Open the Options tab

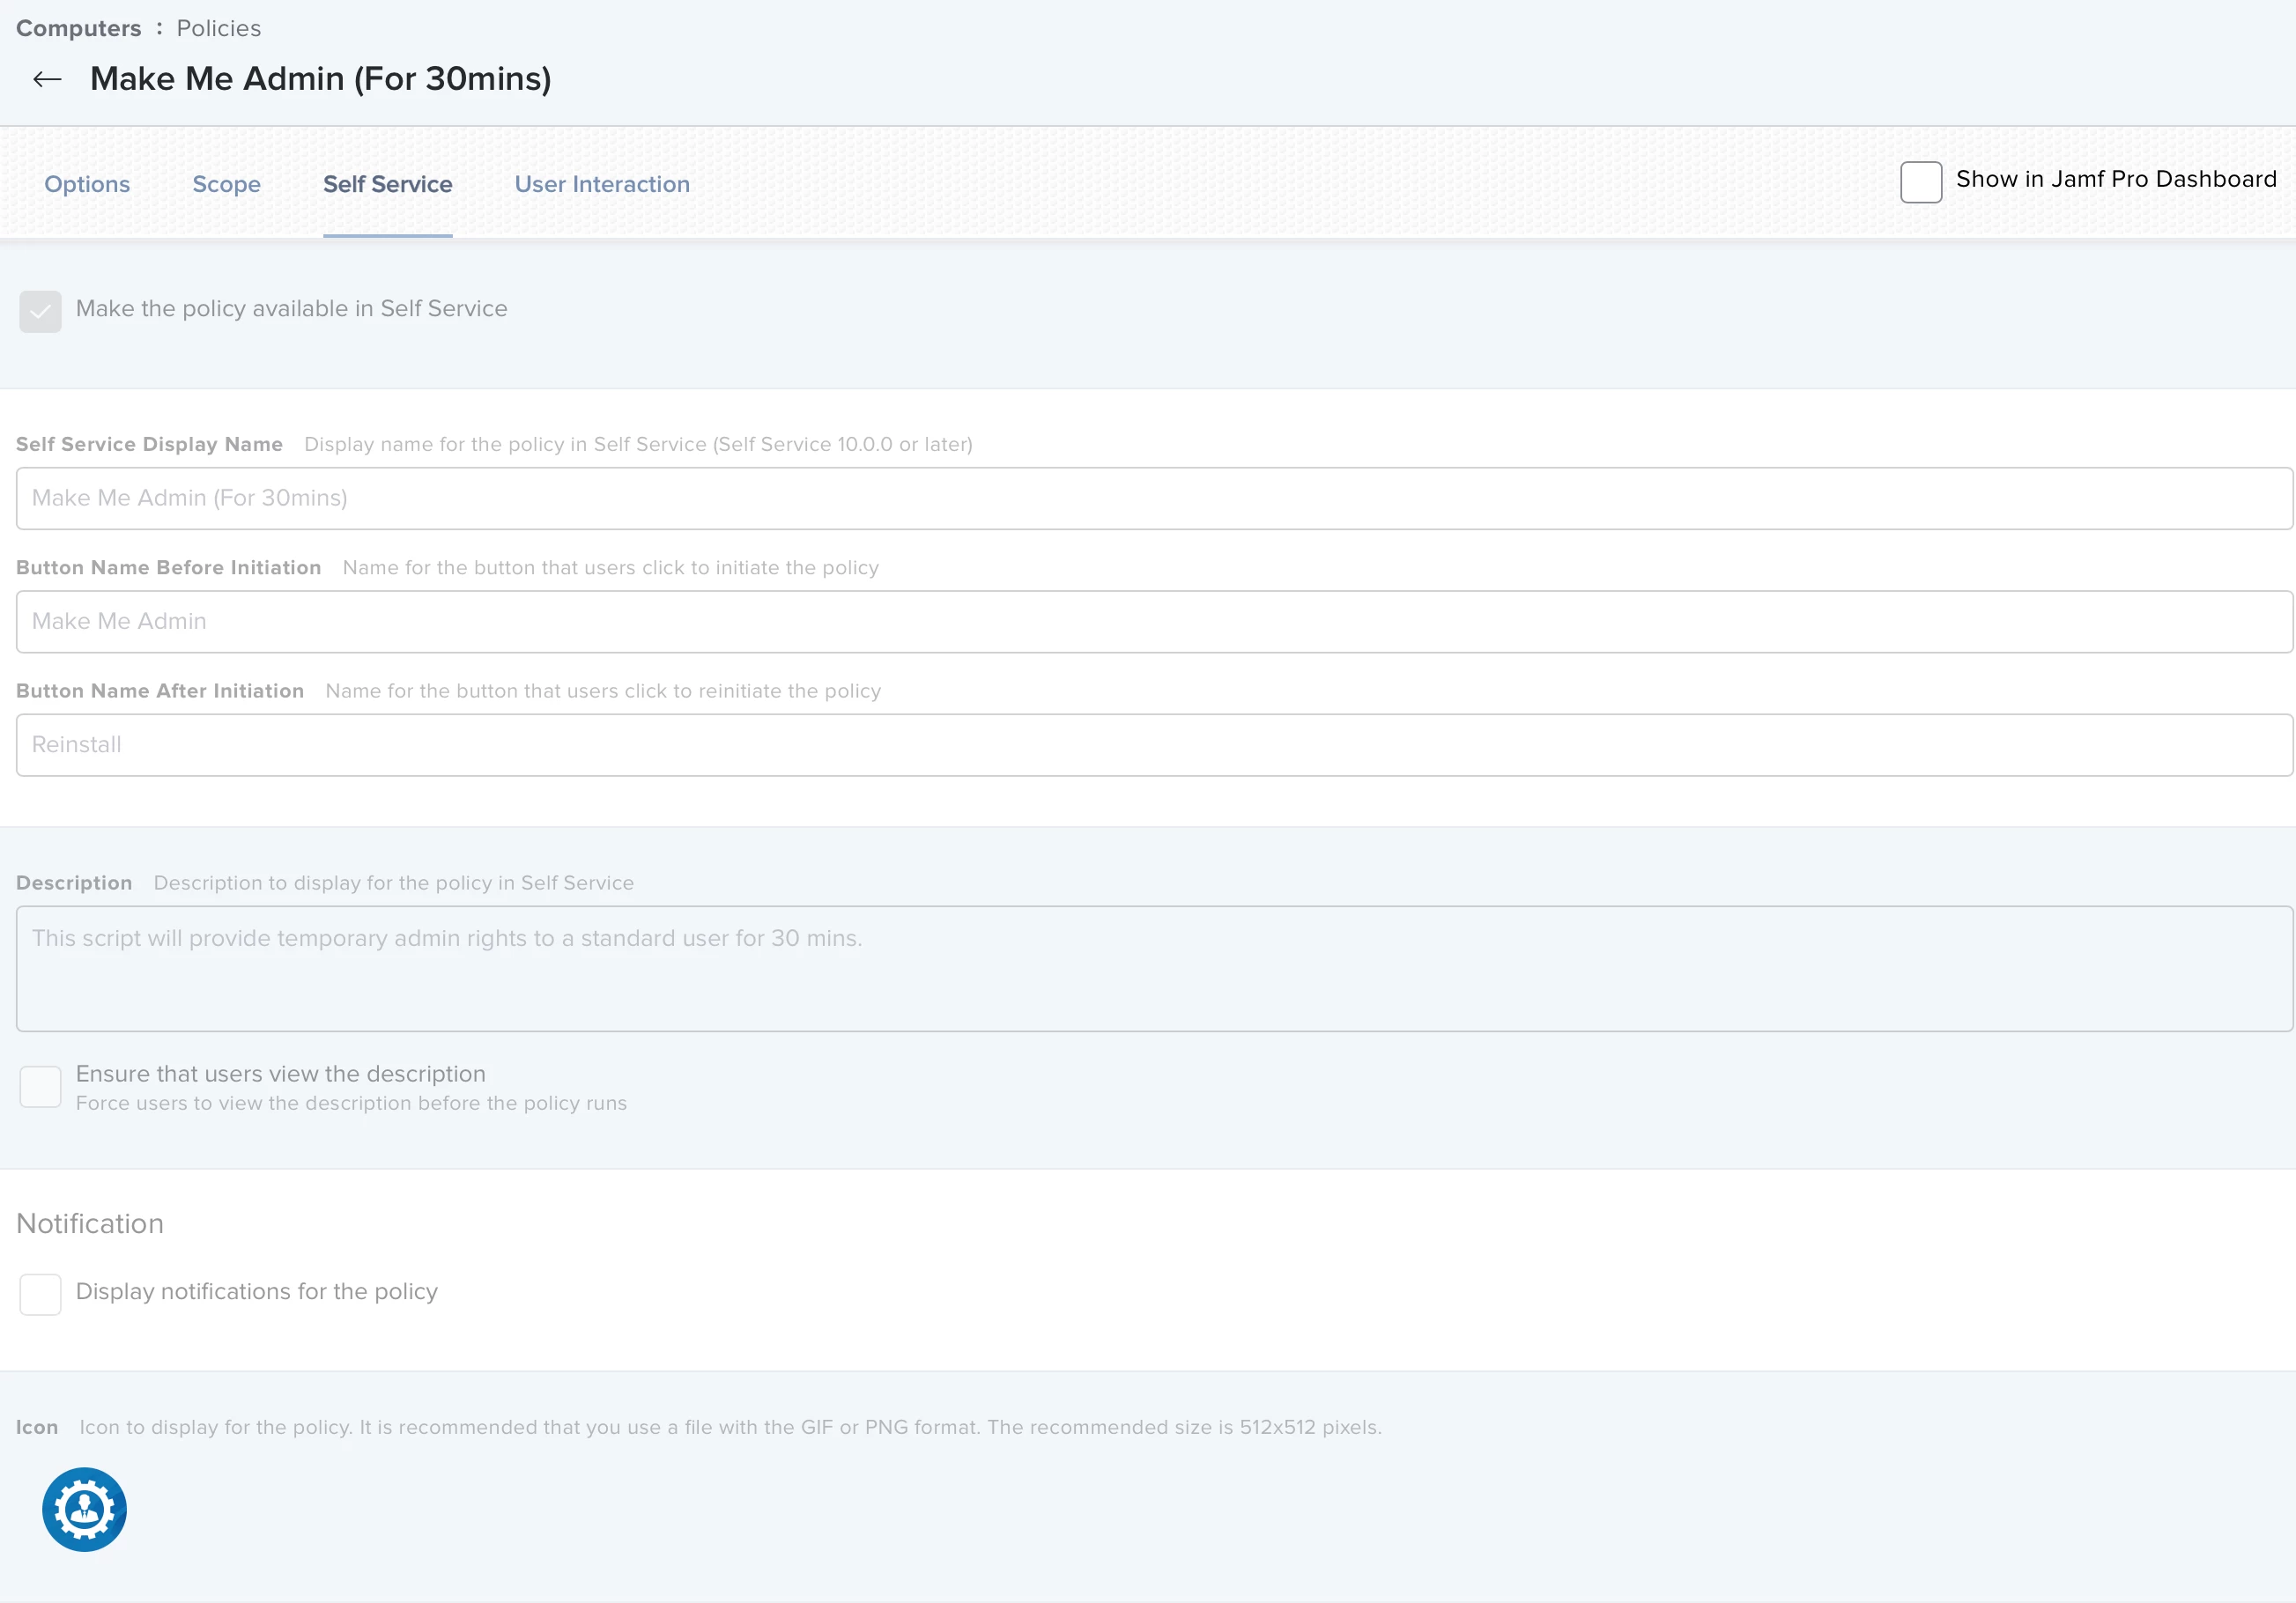tap(87, 184)
